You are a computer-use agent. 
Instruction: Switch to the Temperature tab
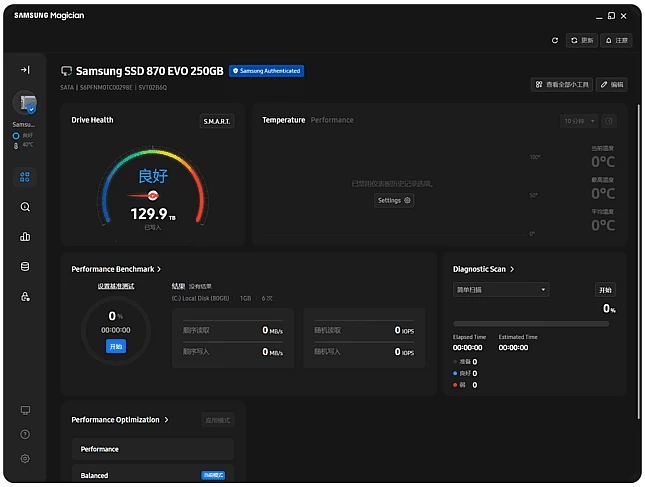(283, 120)
